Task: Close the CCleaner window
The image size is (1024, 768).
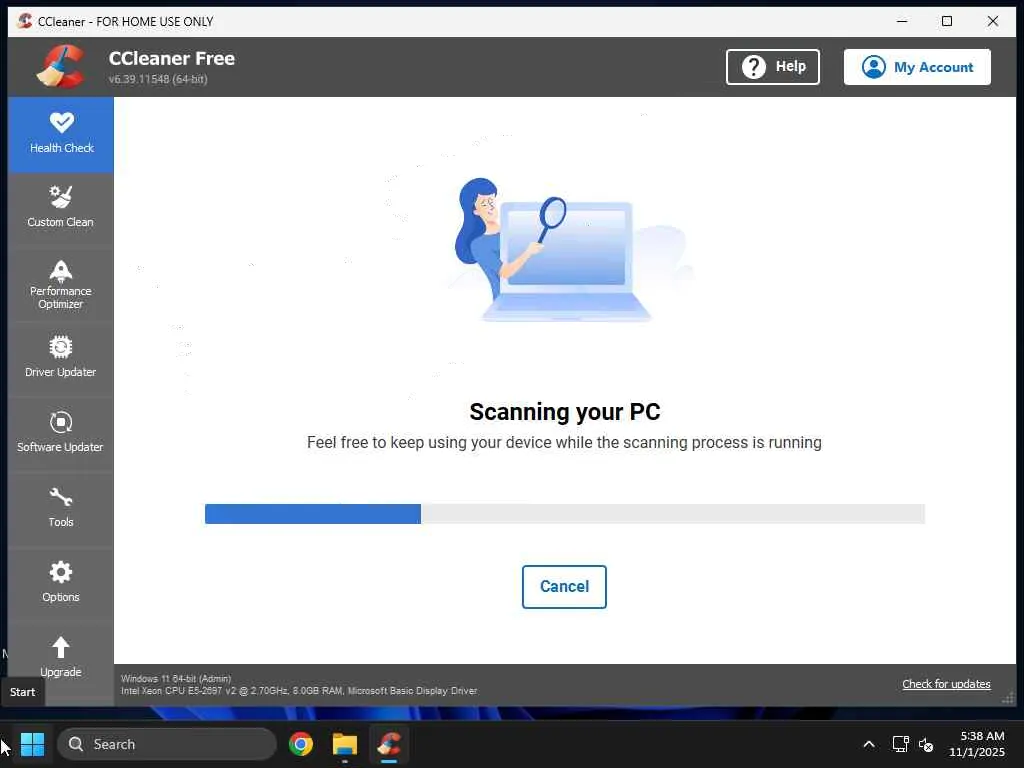Action: coord(993,21)
